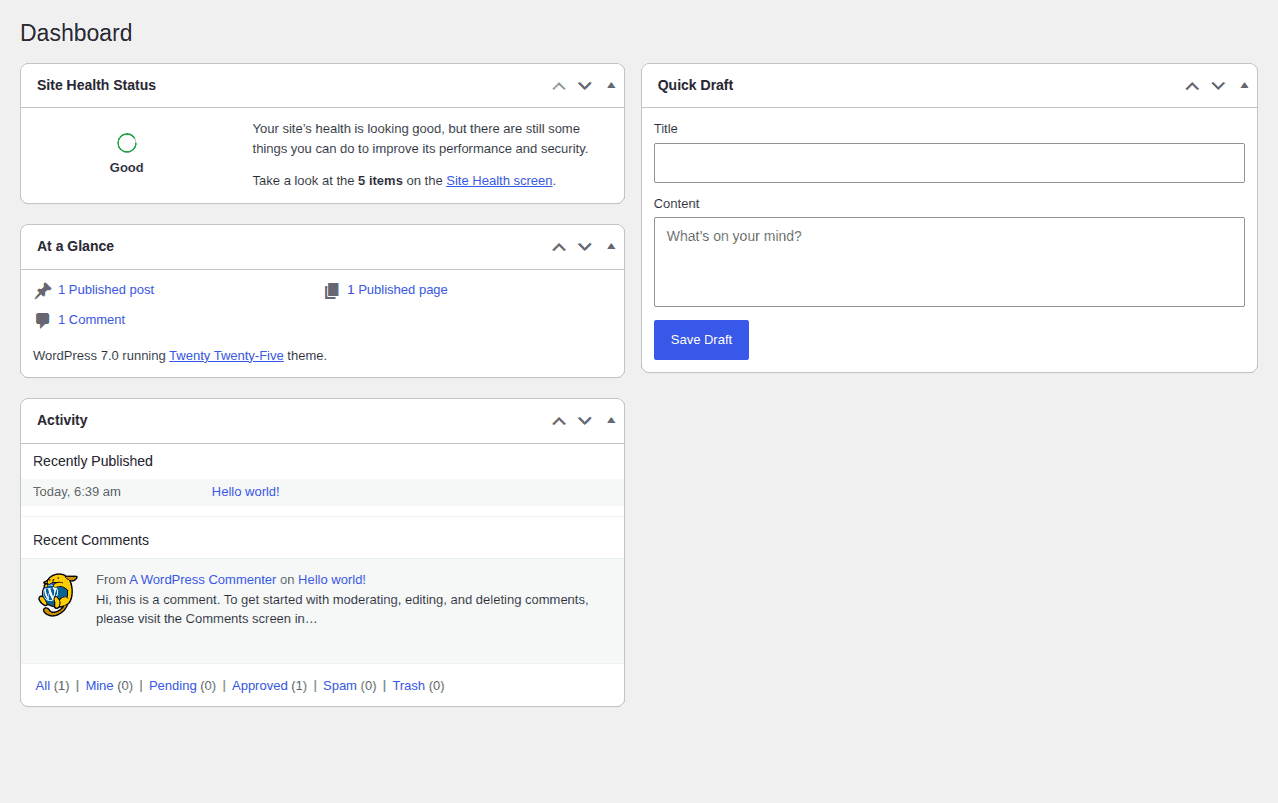Open the Twenty Twenty-Five theme link

click(x=226, y=355)
